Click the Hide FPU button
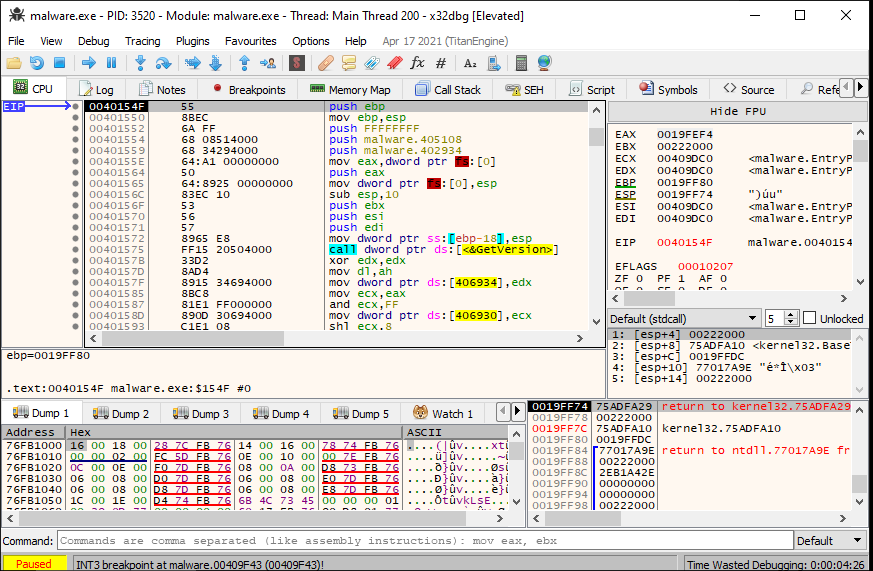 738,111
